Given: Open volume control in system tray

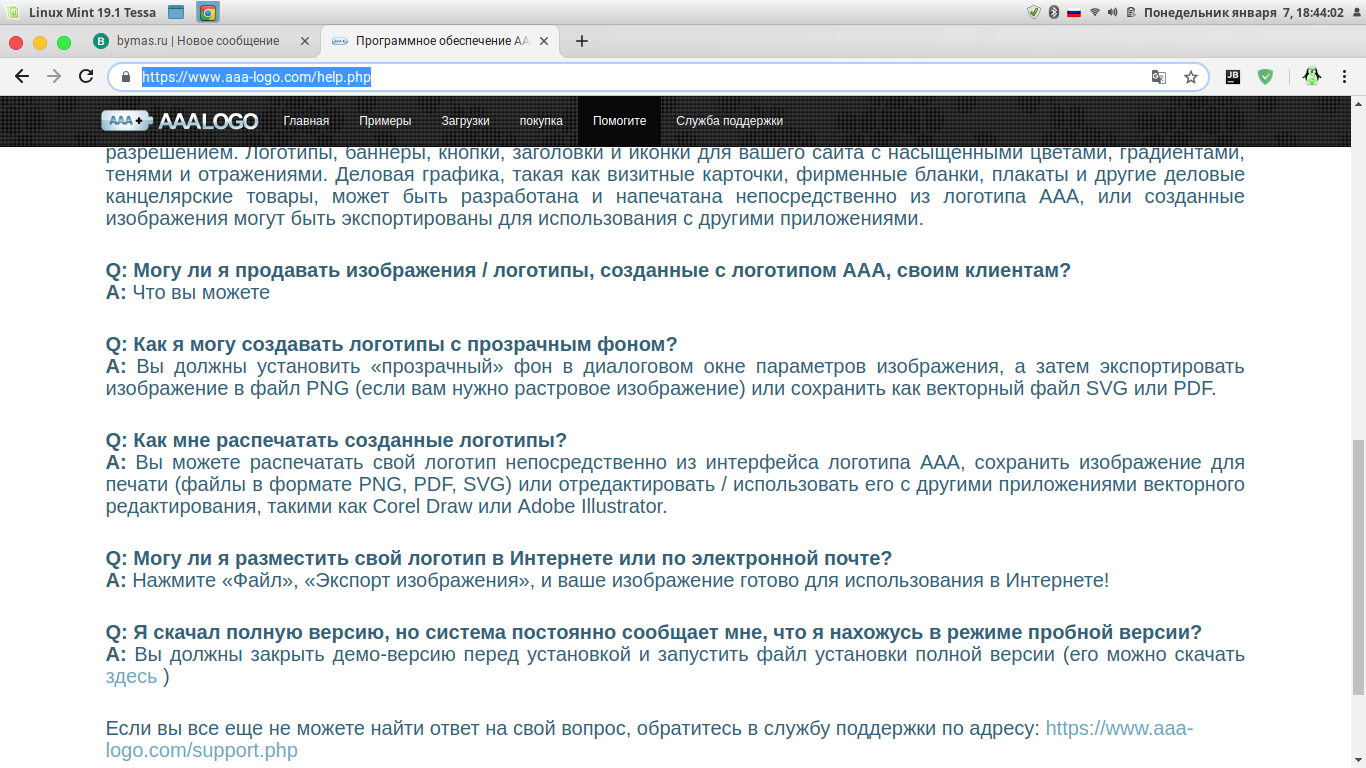Looking at the screenshot, I should [1112, 12].
